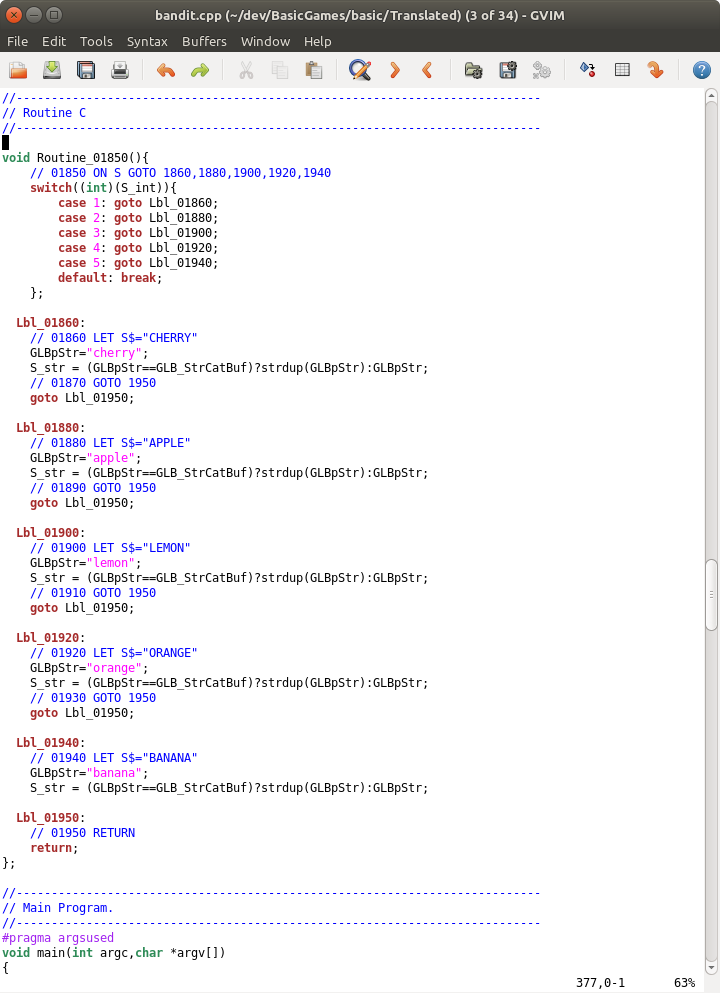Jump to next search match
The height and width of the screenshot is (993, 720).
[x=395, y=70]
